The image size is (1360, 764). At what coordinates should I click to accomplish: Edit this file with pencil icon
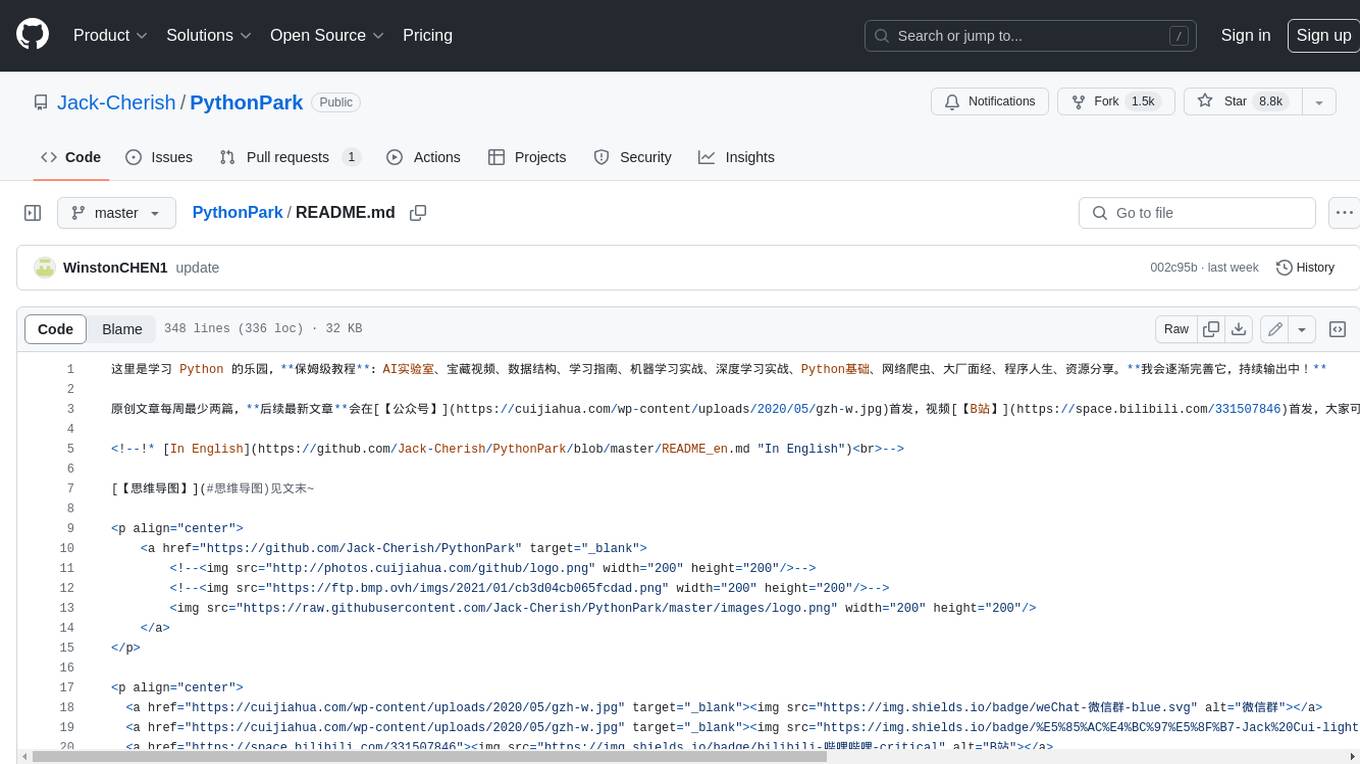[1274, 329]
